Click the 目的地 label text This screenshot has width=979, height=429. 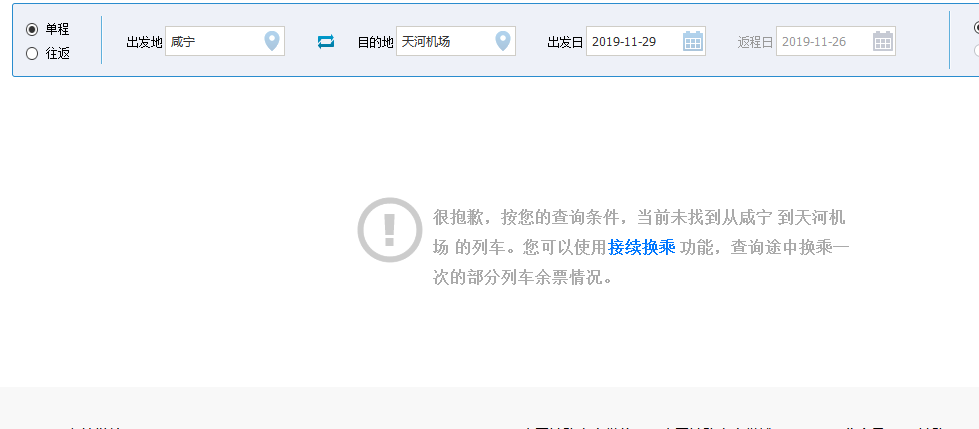[375, 42]
